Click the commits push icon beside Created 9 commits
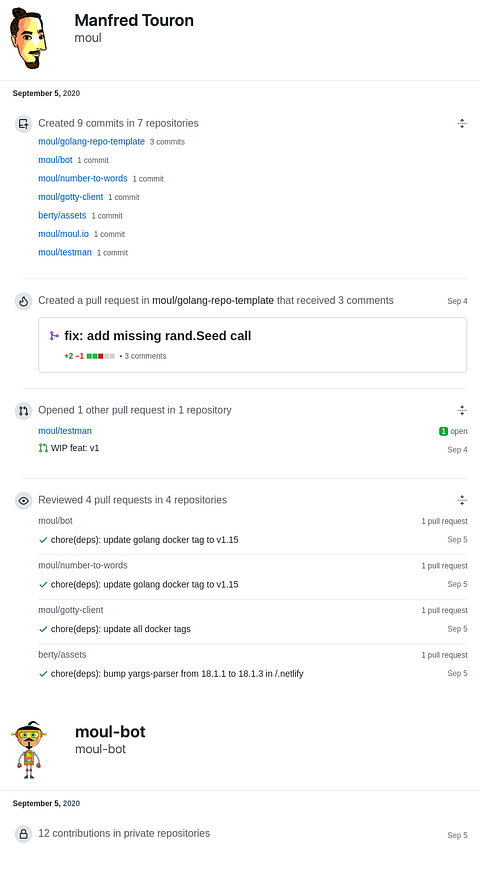The width and height of the screenshot is (480, 871). [x=23, y=123]
